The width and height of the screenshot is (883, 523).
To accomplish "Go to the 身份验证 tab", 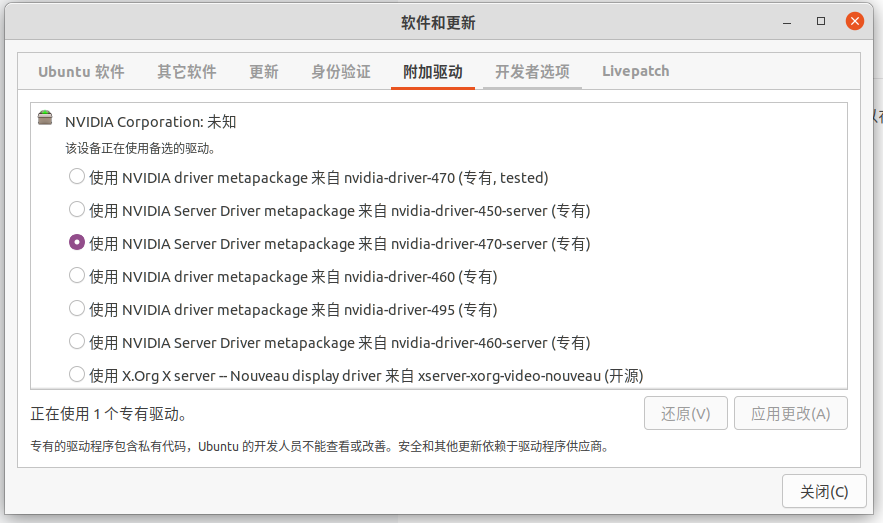I will pyautogui.click(x=341, y=71).
